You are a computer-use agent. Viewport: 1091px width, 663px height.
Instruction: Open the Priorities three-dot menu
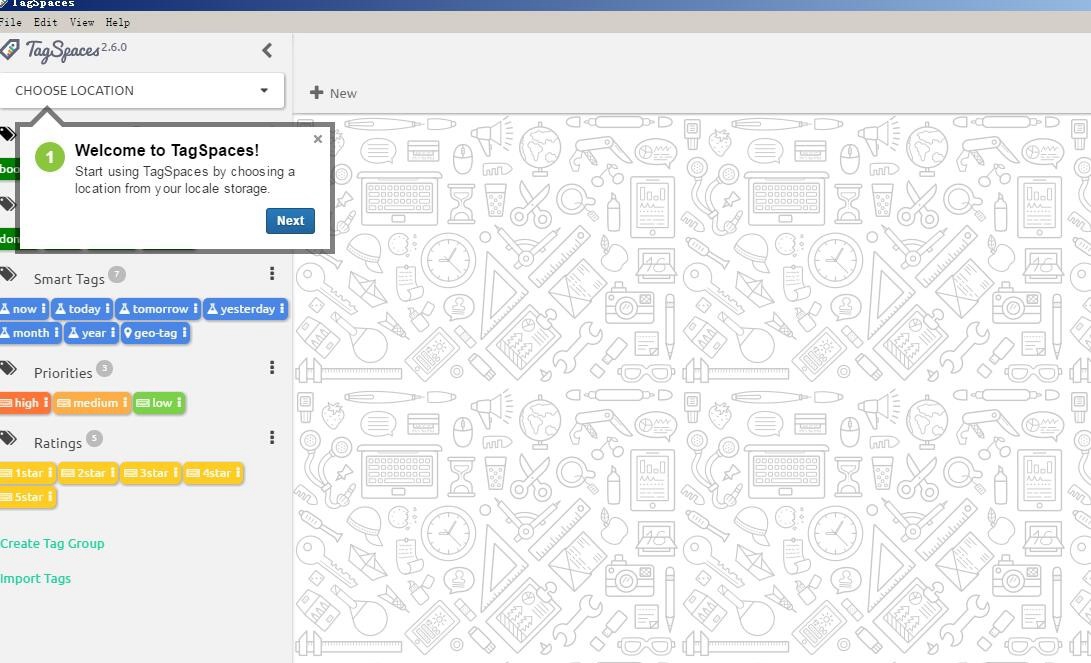coord(272,368)
